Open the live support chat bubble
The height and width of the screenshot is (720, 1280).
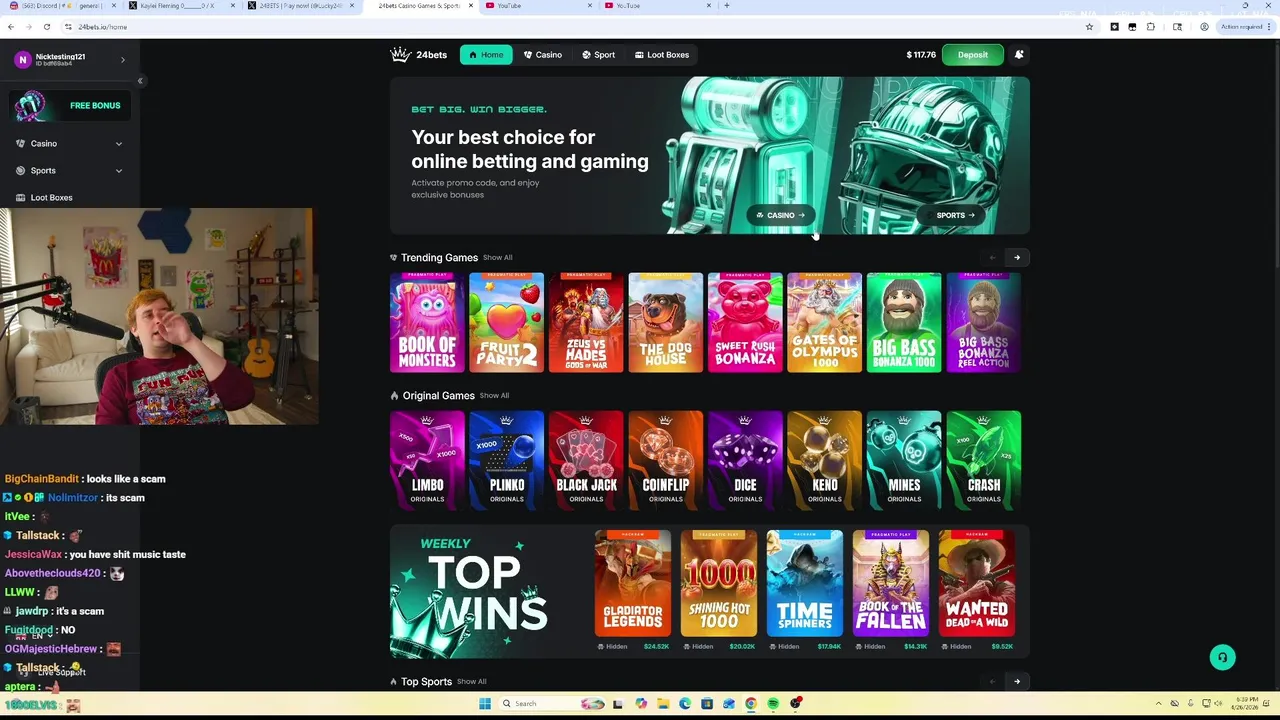1222,657
